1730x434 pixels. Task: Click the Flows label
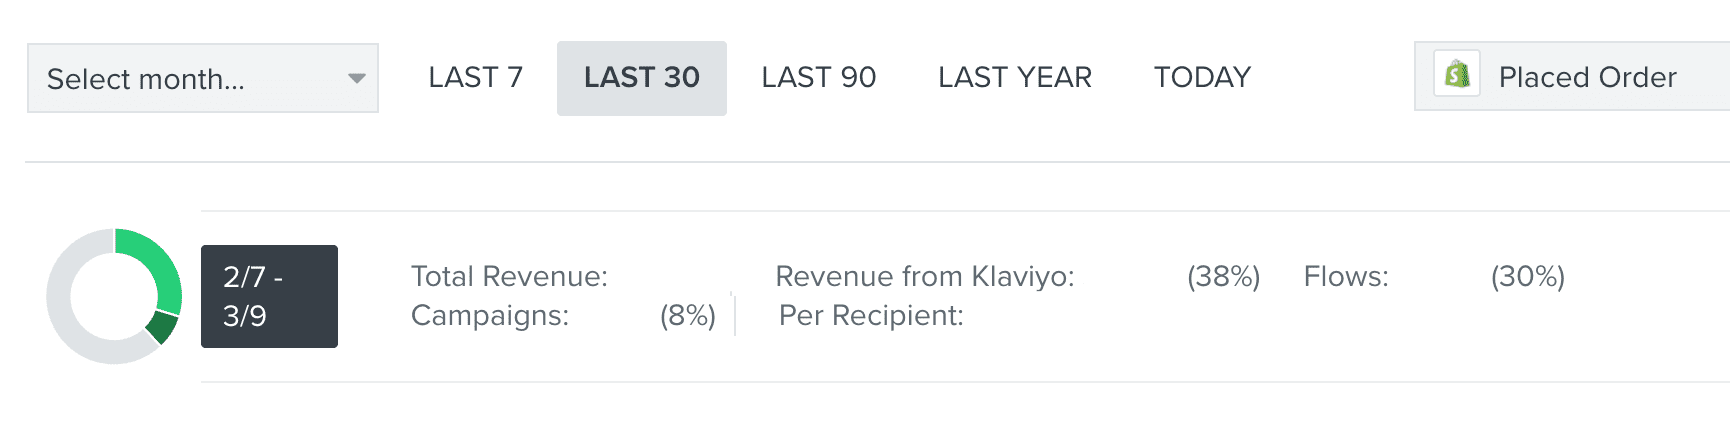point(1345,276)
